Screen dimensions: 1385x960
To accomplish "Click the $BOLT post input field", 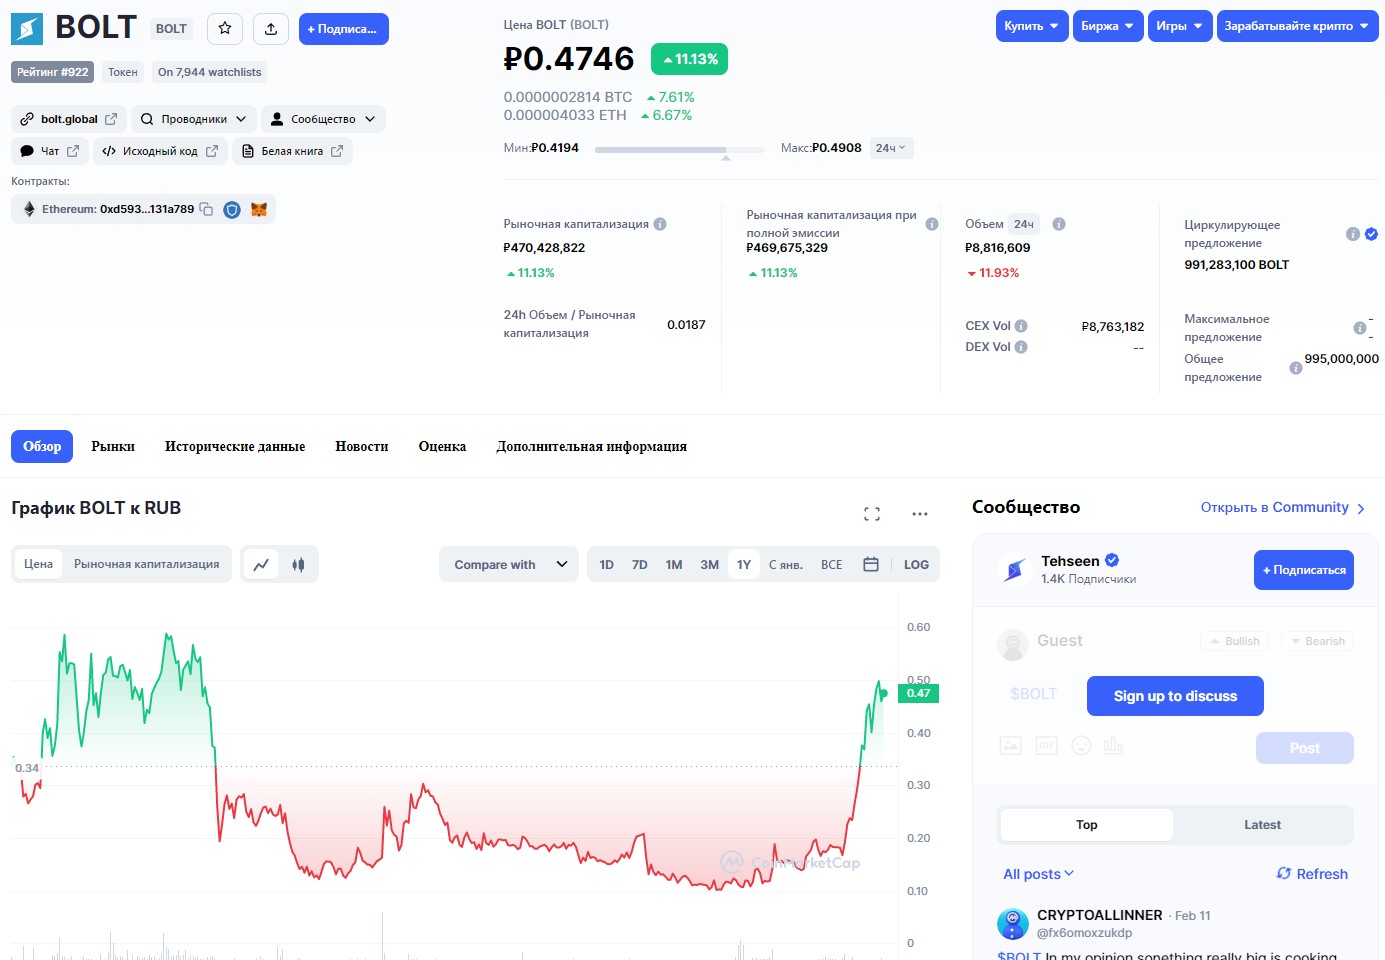I will pyautogui.click(x=1033, y=694).
